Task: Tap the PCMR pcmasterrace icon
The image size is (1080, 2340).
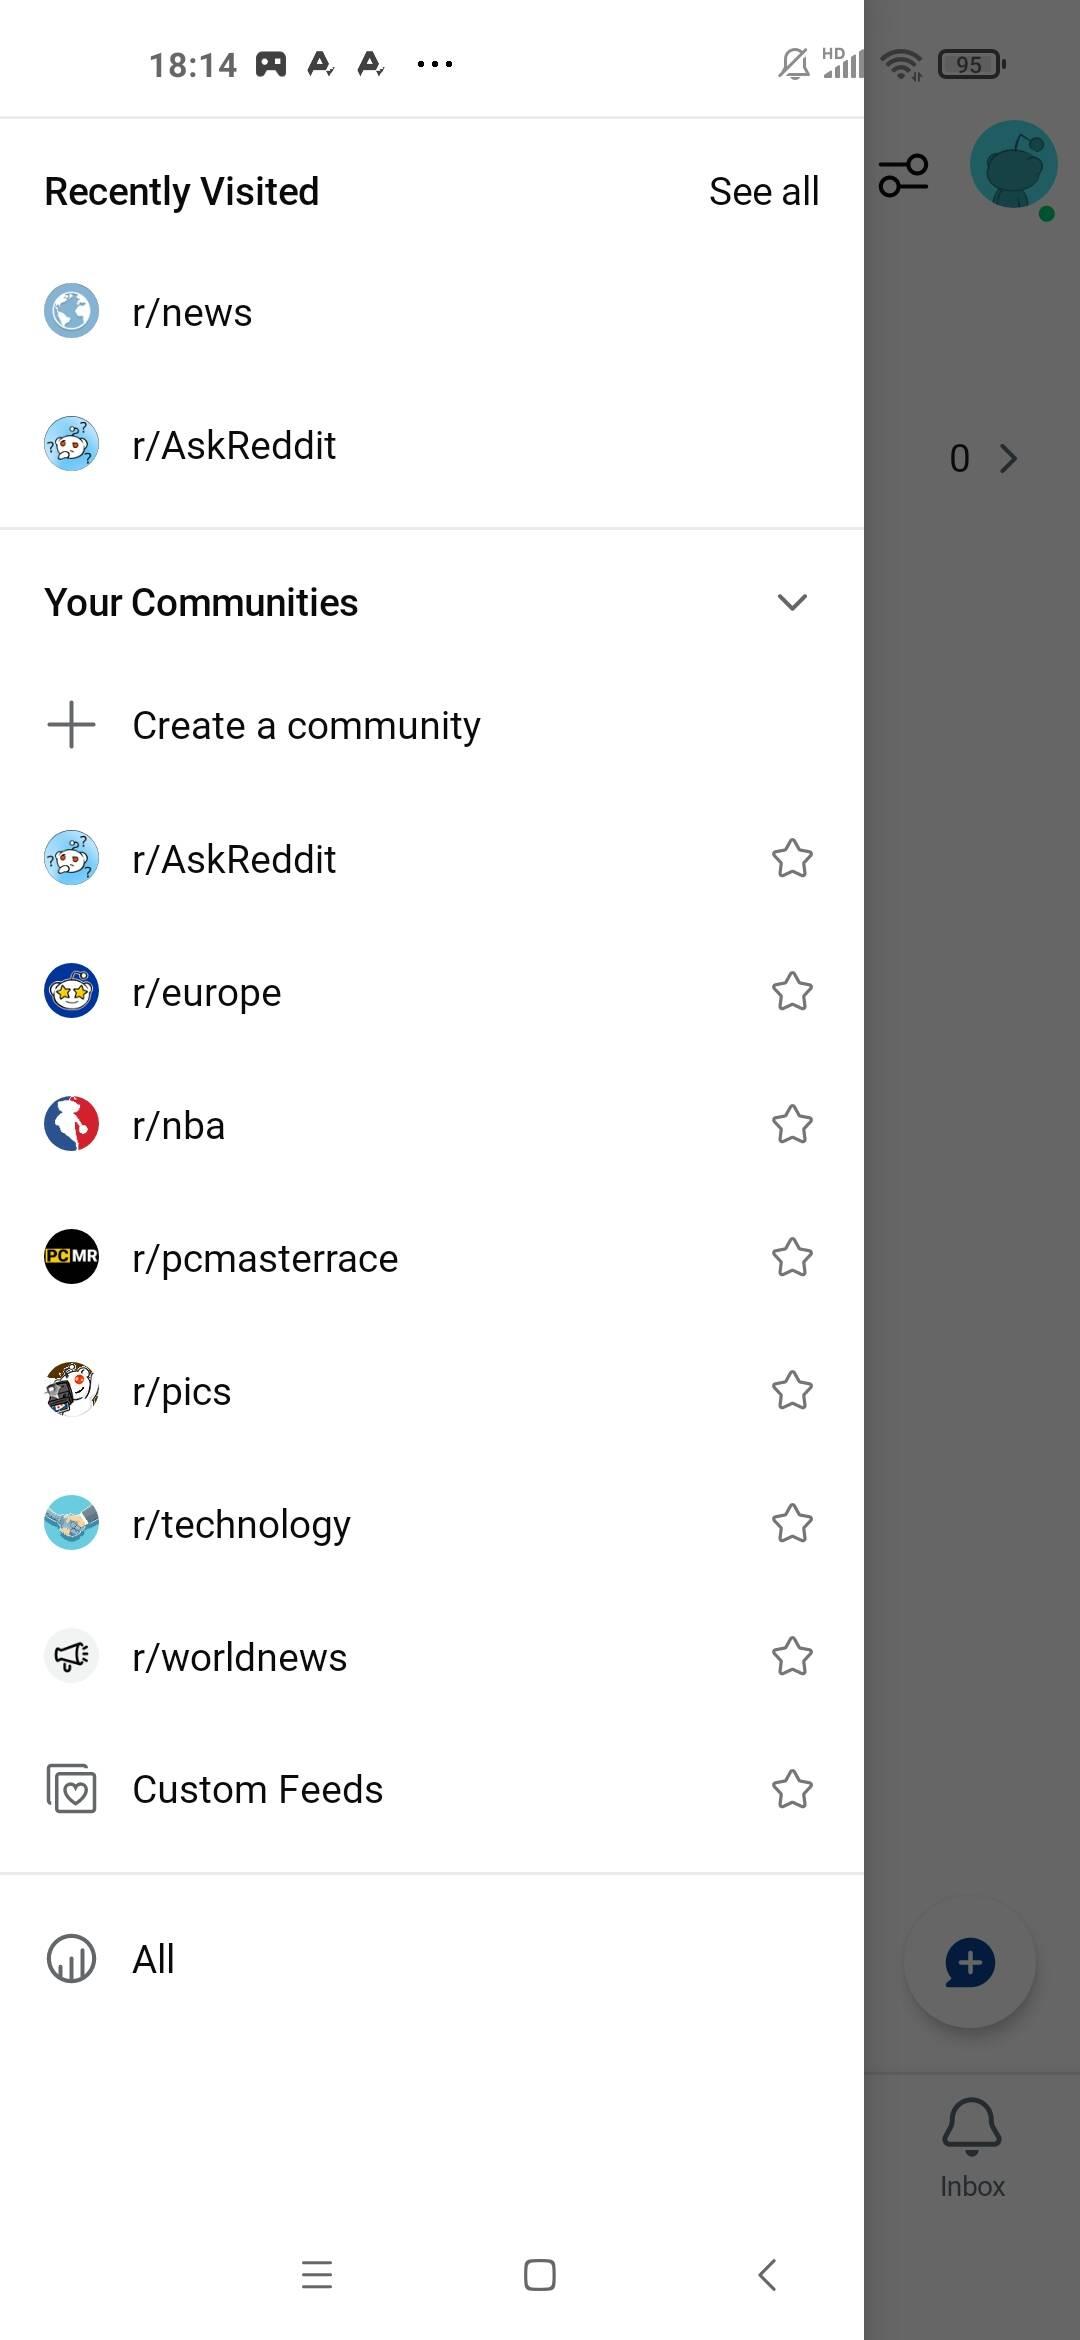Action: [x=71, y=1257]
